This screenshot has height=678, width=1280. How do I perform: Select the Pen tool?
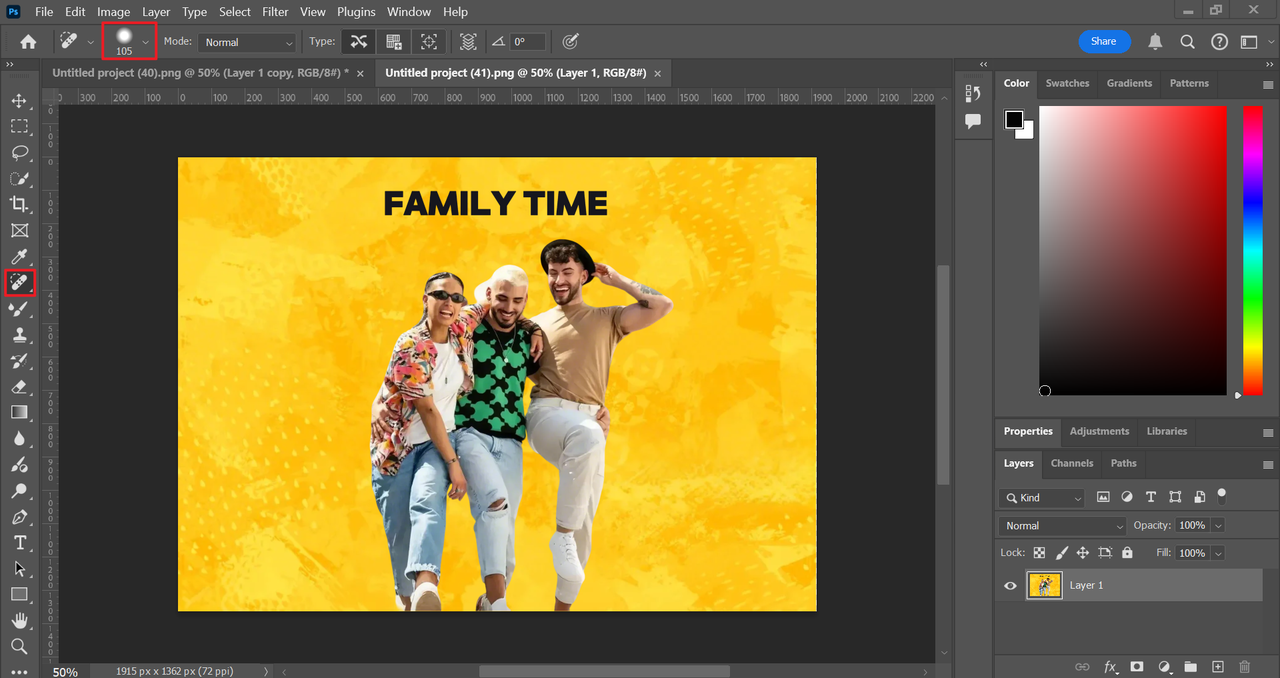[x=19, y=517]
